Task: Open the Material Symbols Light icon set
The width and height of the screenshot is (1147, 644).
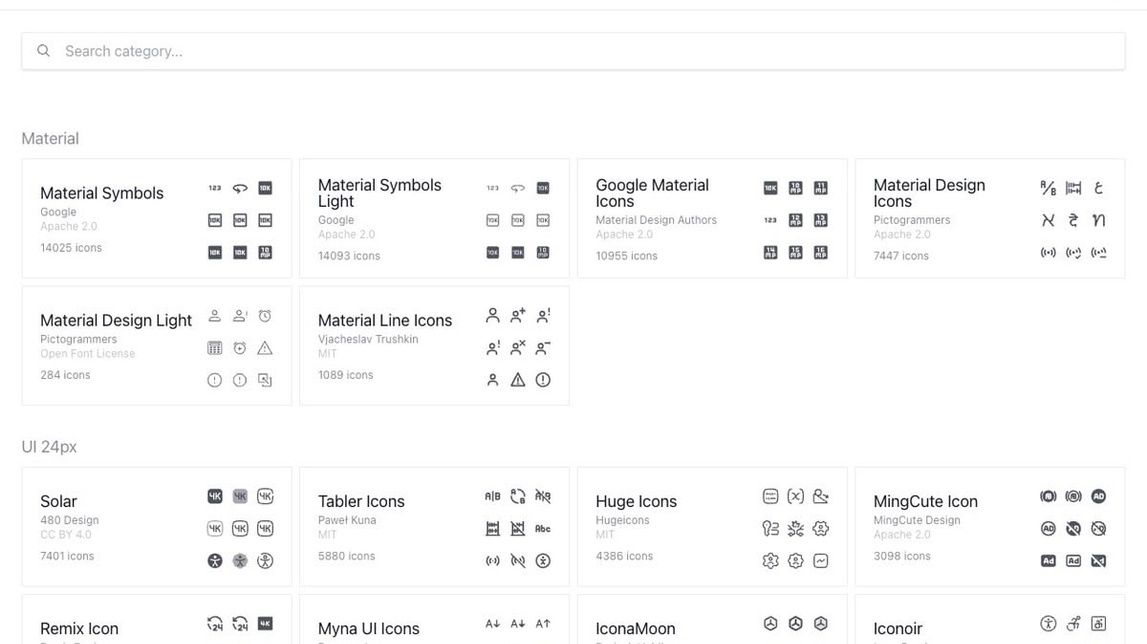Action: 435,218
